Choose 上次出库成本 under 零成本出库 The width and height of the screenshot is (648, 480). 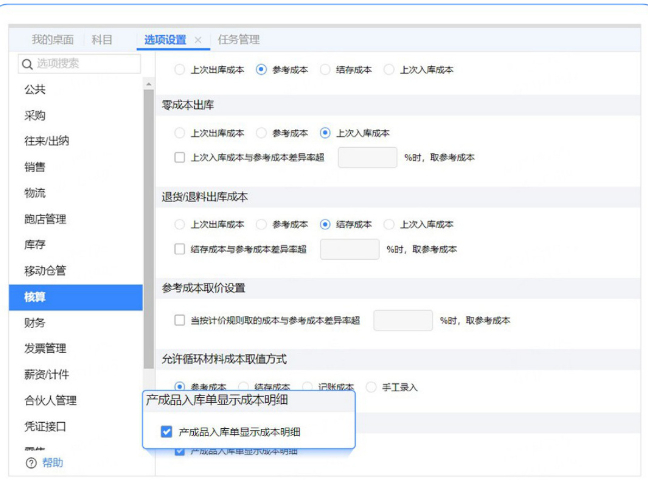click(x=179, y=133)
